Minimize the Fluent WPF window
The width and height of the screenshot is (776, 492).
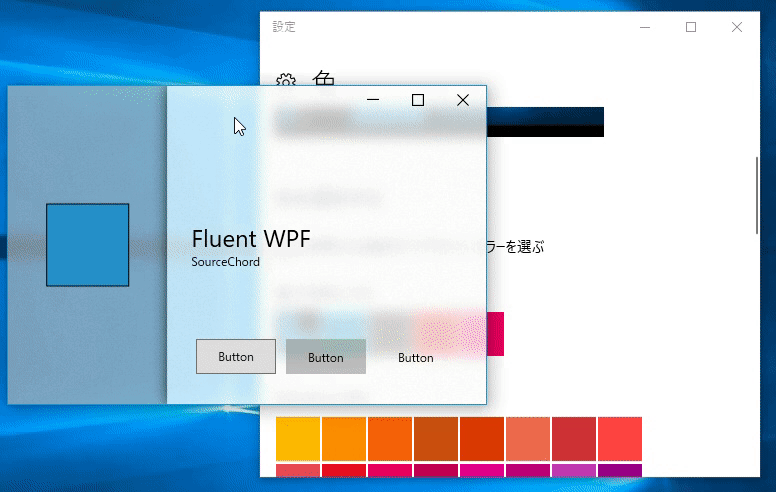coord(373,100)
